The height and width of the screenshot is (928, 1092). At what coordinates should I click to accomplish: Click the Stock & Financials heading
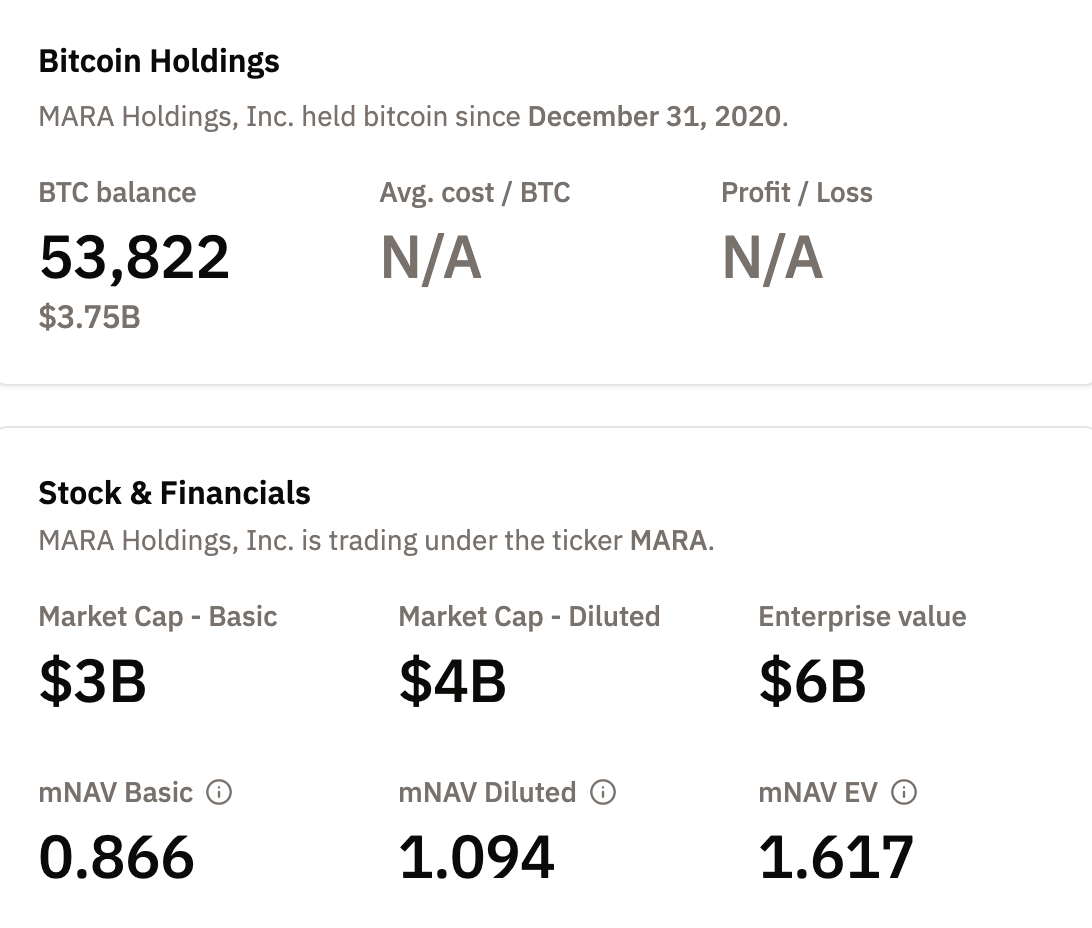[x=174, y=493]
